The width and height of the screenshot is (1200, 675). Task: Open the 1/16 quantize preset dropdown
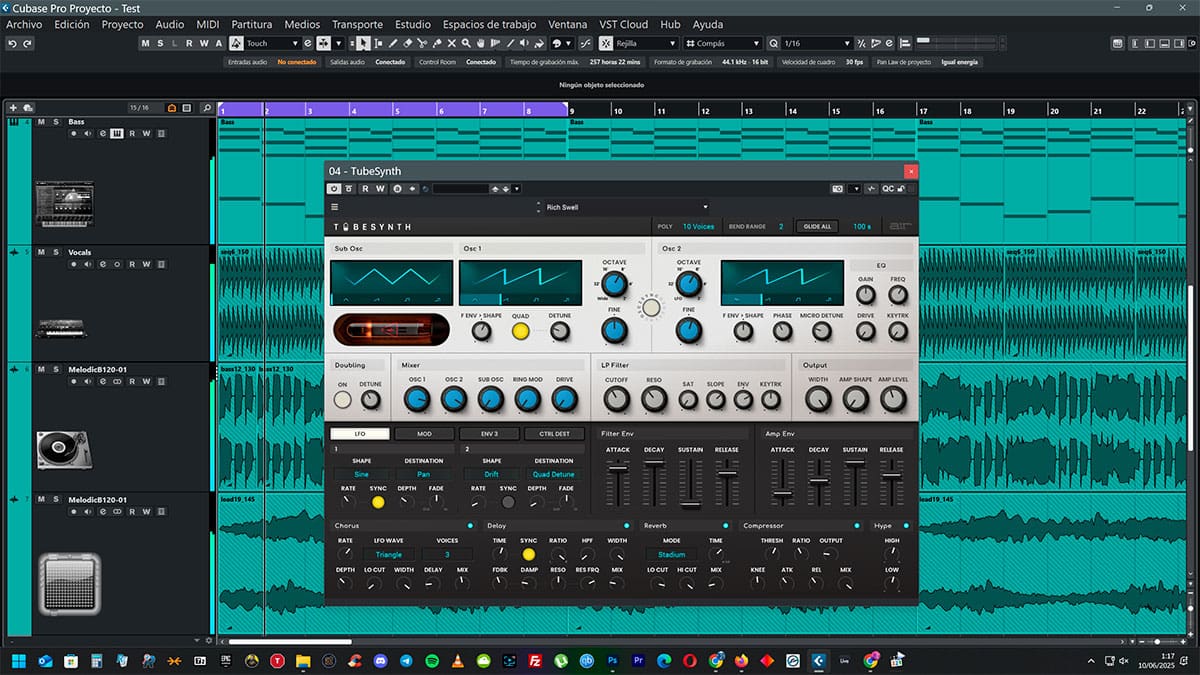(x=817, y=44)
